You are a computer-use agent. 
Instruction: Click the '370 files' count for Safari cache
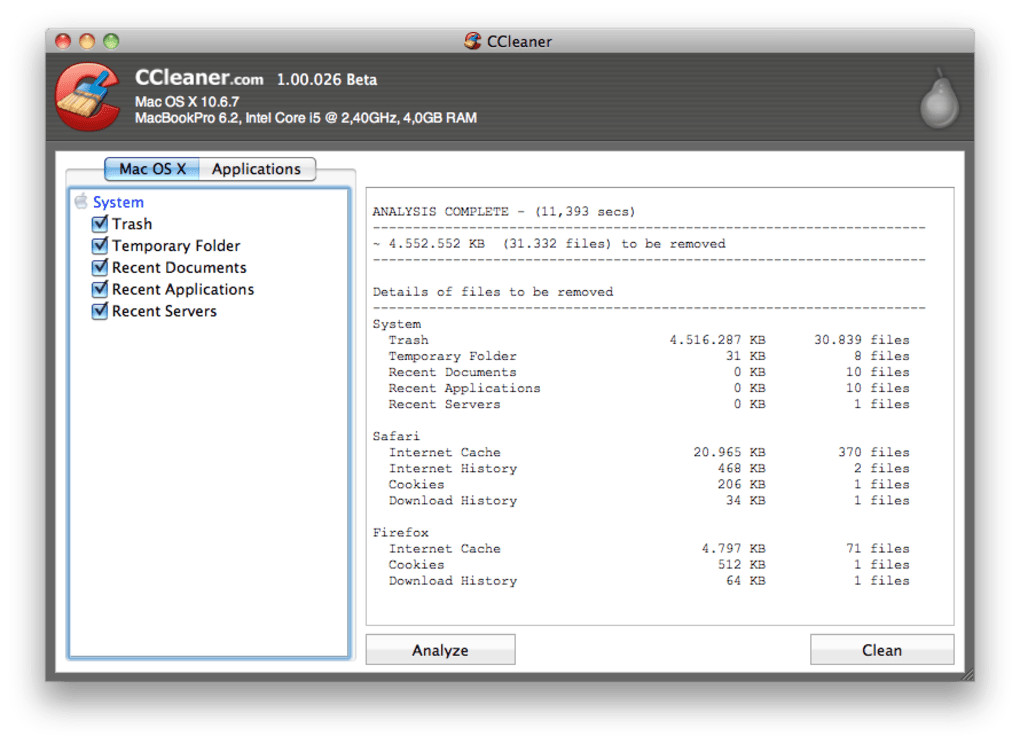874,453
